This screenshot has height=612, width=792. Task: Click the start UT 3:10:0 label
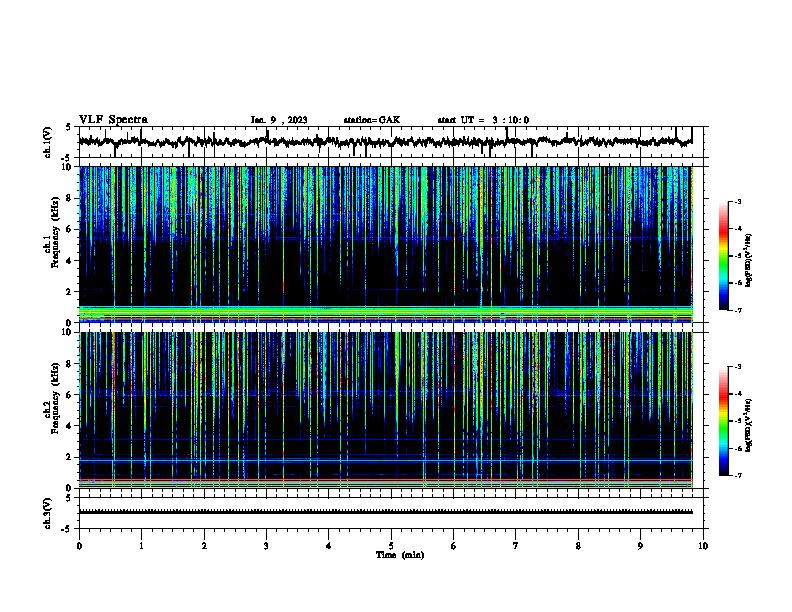483,120
